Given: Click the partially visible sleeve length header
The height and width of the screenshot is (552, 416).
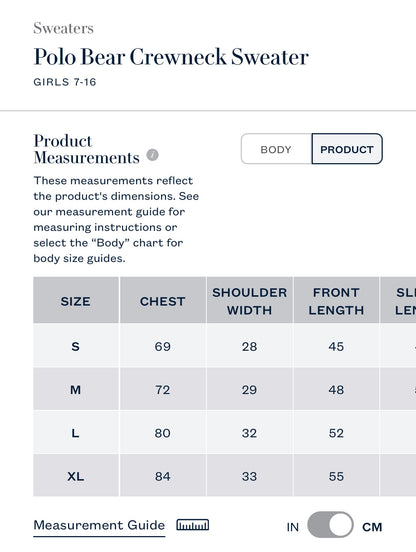Looking at the screenshot, I should point(398,301).
